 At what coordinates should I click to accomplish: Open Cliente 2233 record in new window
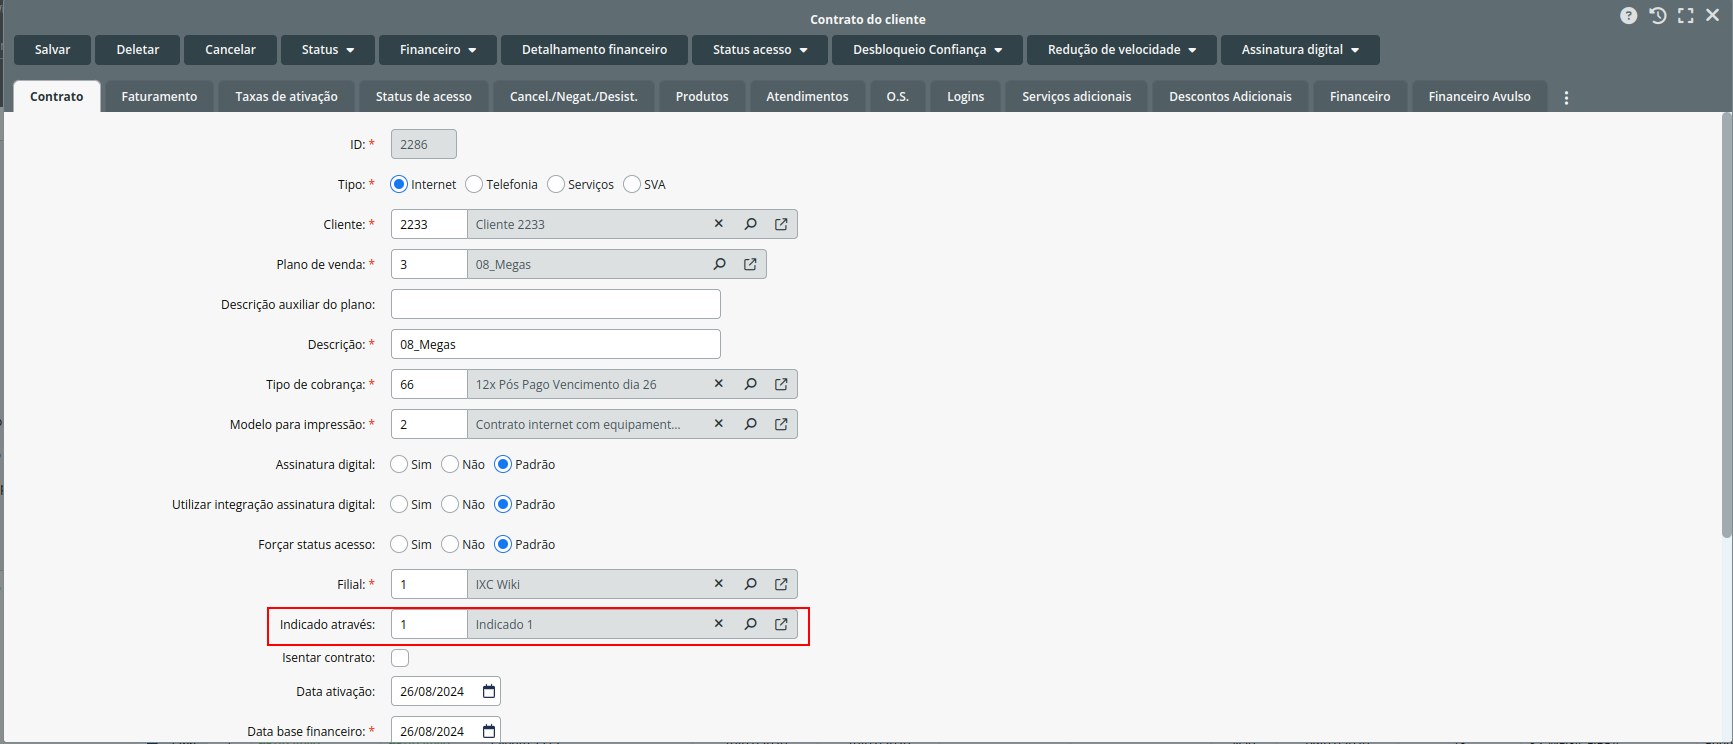pyautogui.click(x=781, y=224)
